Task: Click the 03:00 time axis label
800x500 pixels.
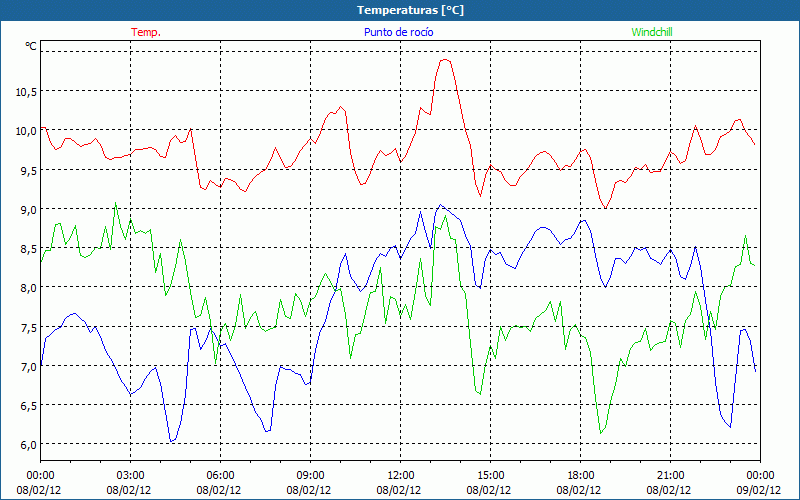Action: (x=131, y=476)
